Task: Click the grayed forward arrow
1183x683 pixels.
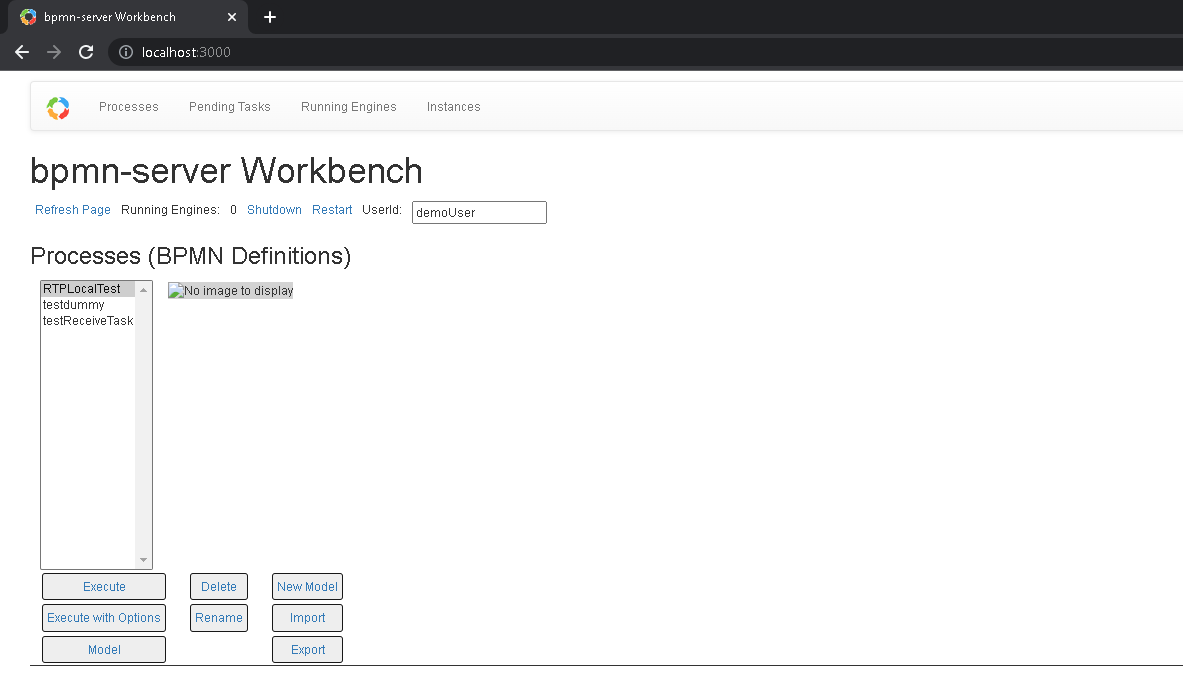Action: 53,52
